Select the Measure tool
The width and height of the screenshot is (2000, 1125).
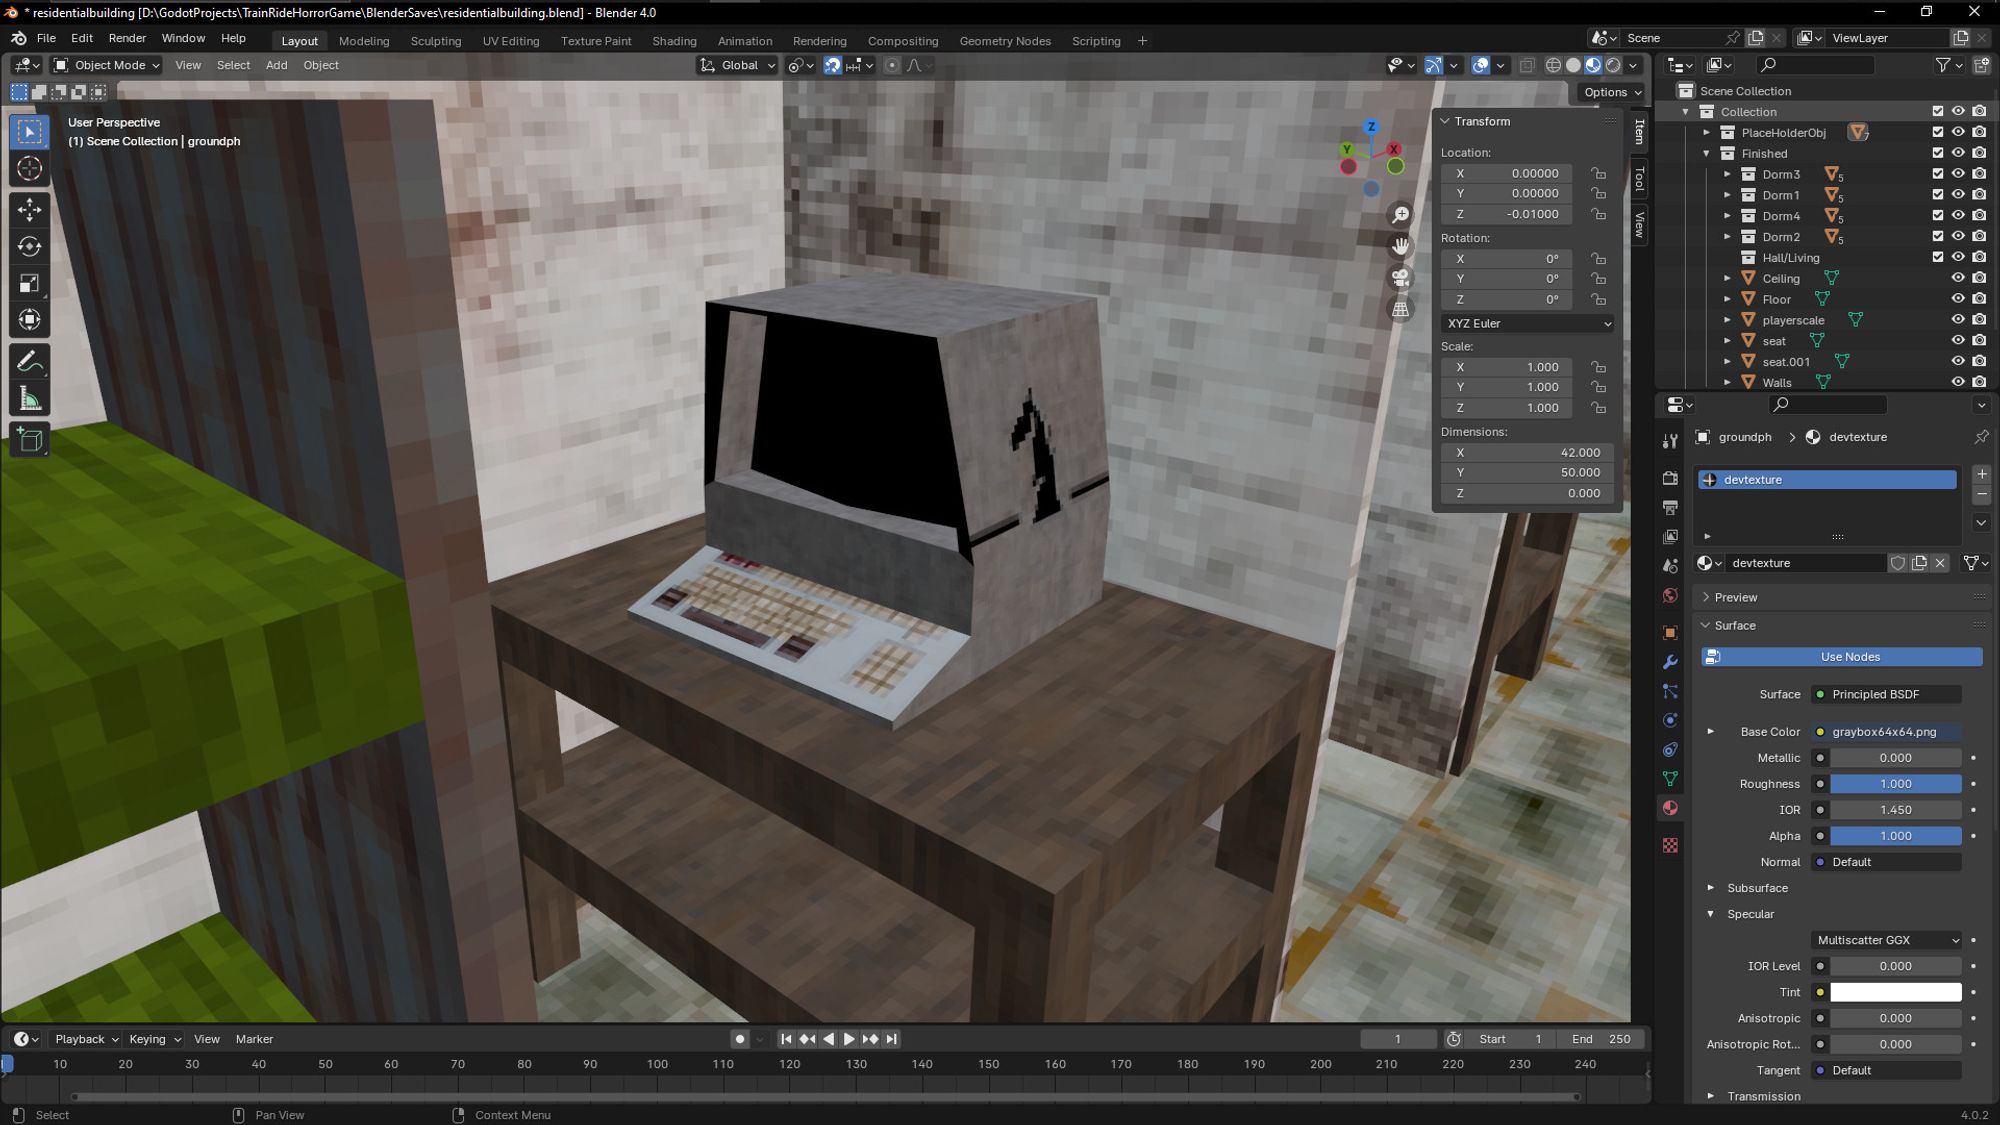point(30,400)
